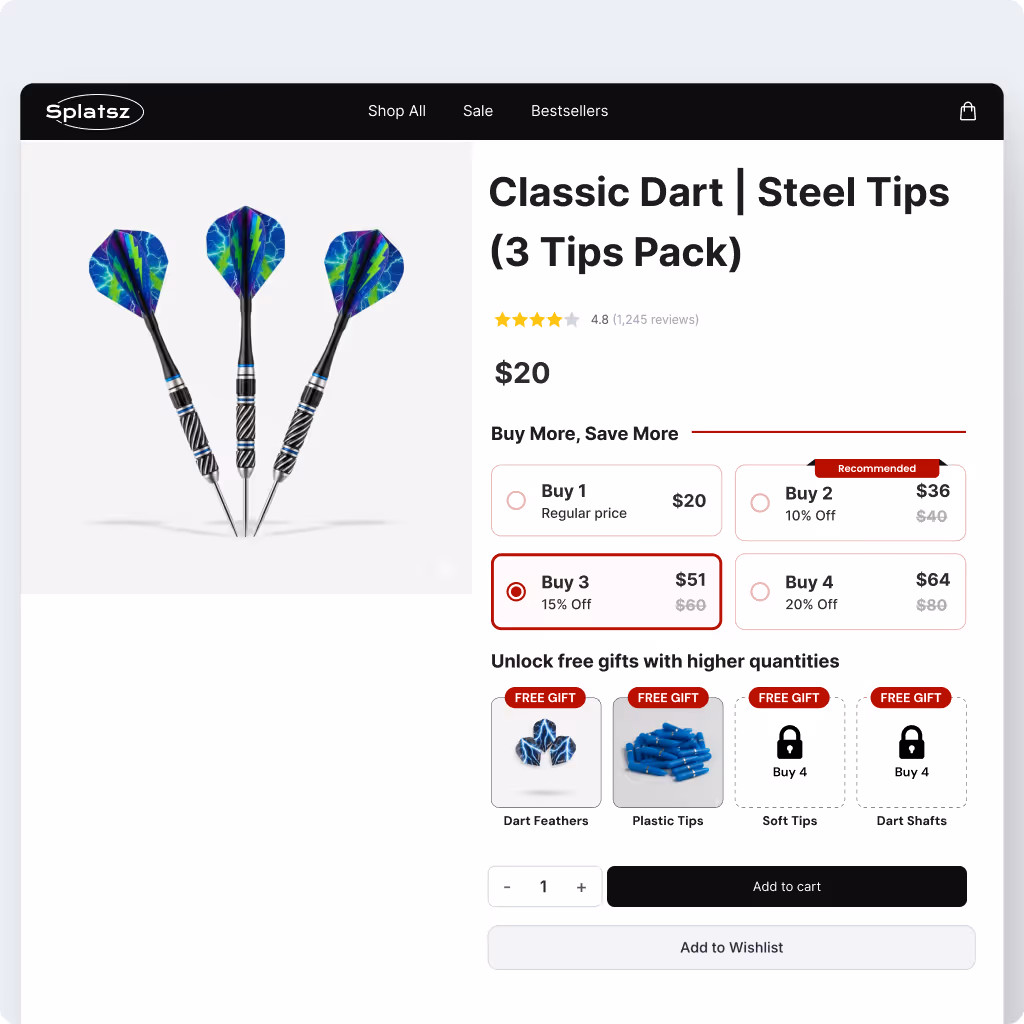Open the 1,245 reviews link
The height and width of the screenshot is (1024, 1024).
coord(656,319)
